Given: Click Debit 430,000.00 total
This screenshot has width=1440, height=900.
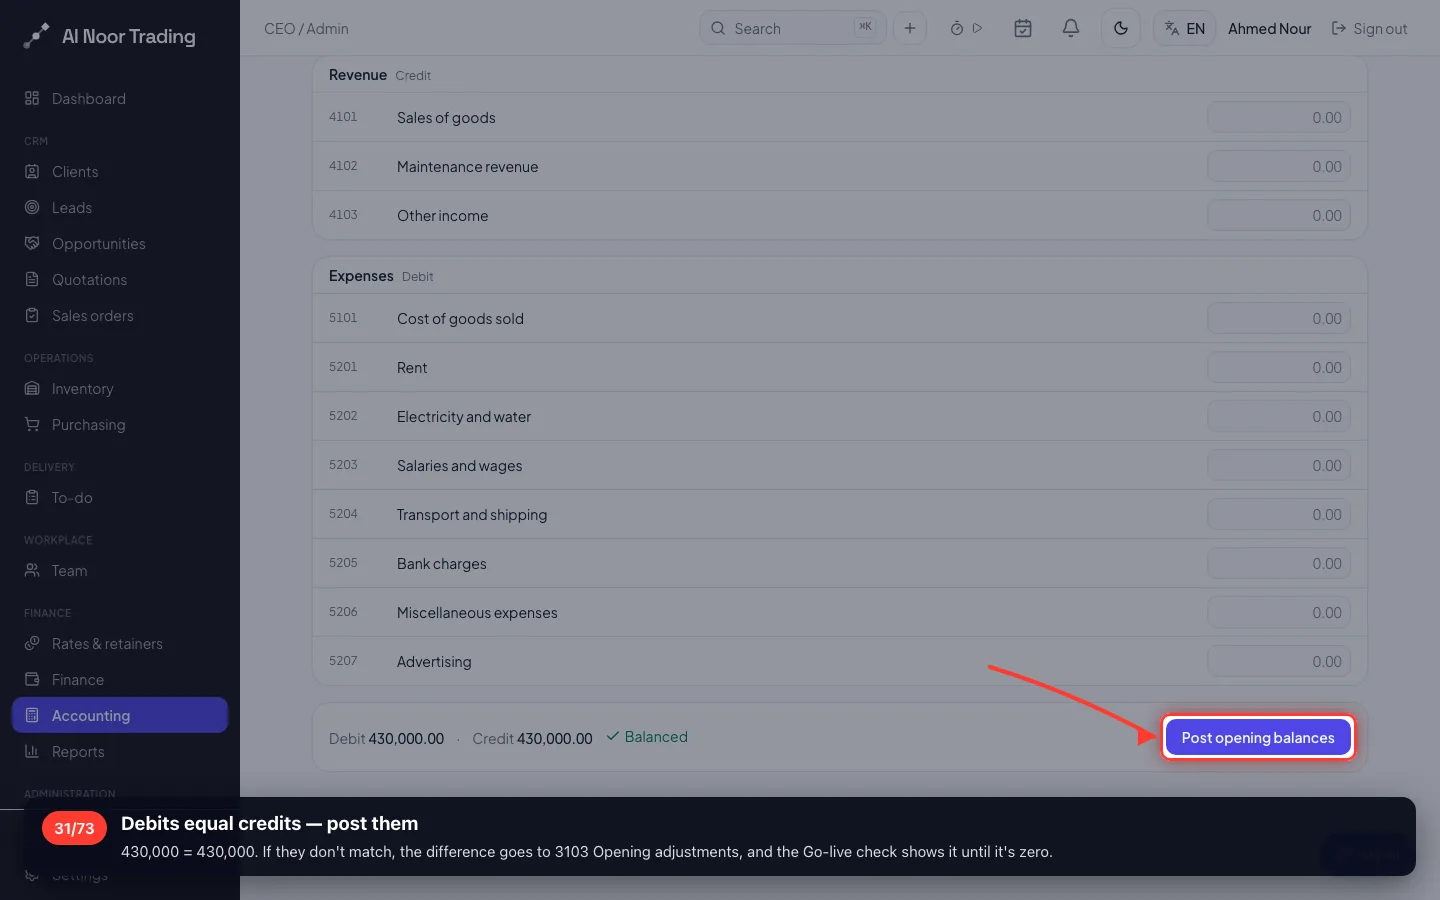Looking at the screenshot, I should (386, 738).
